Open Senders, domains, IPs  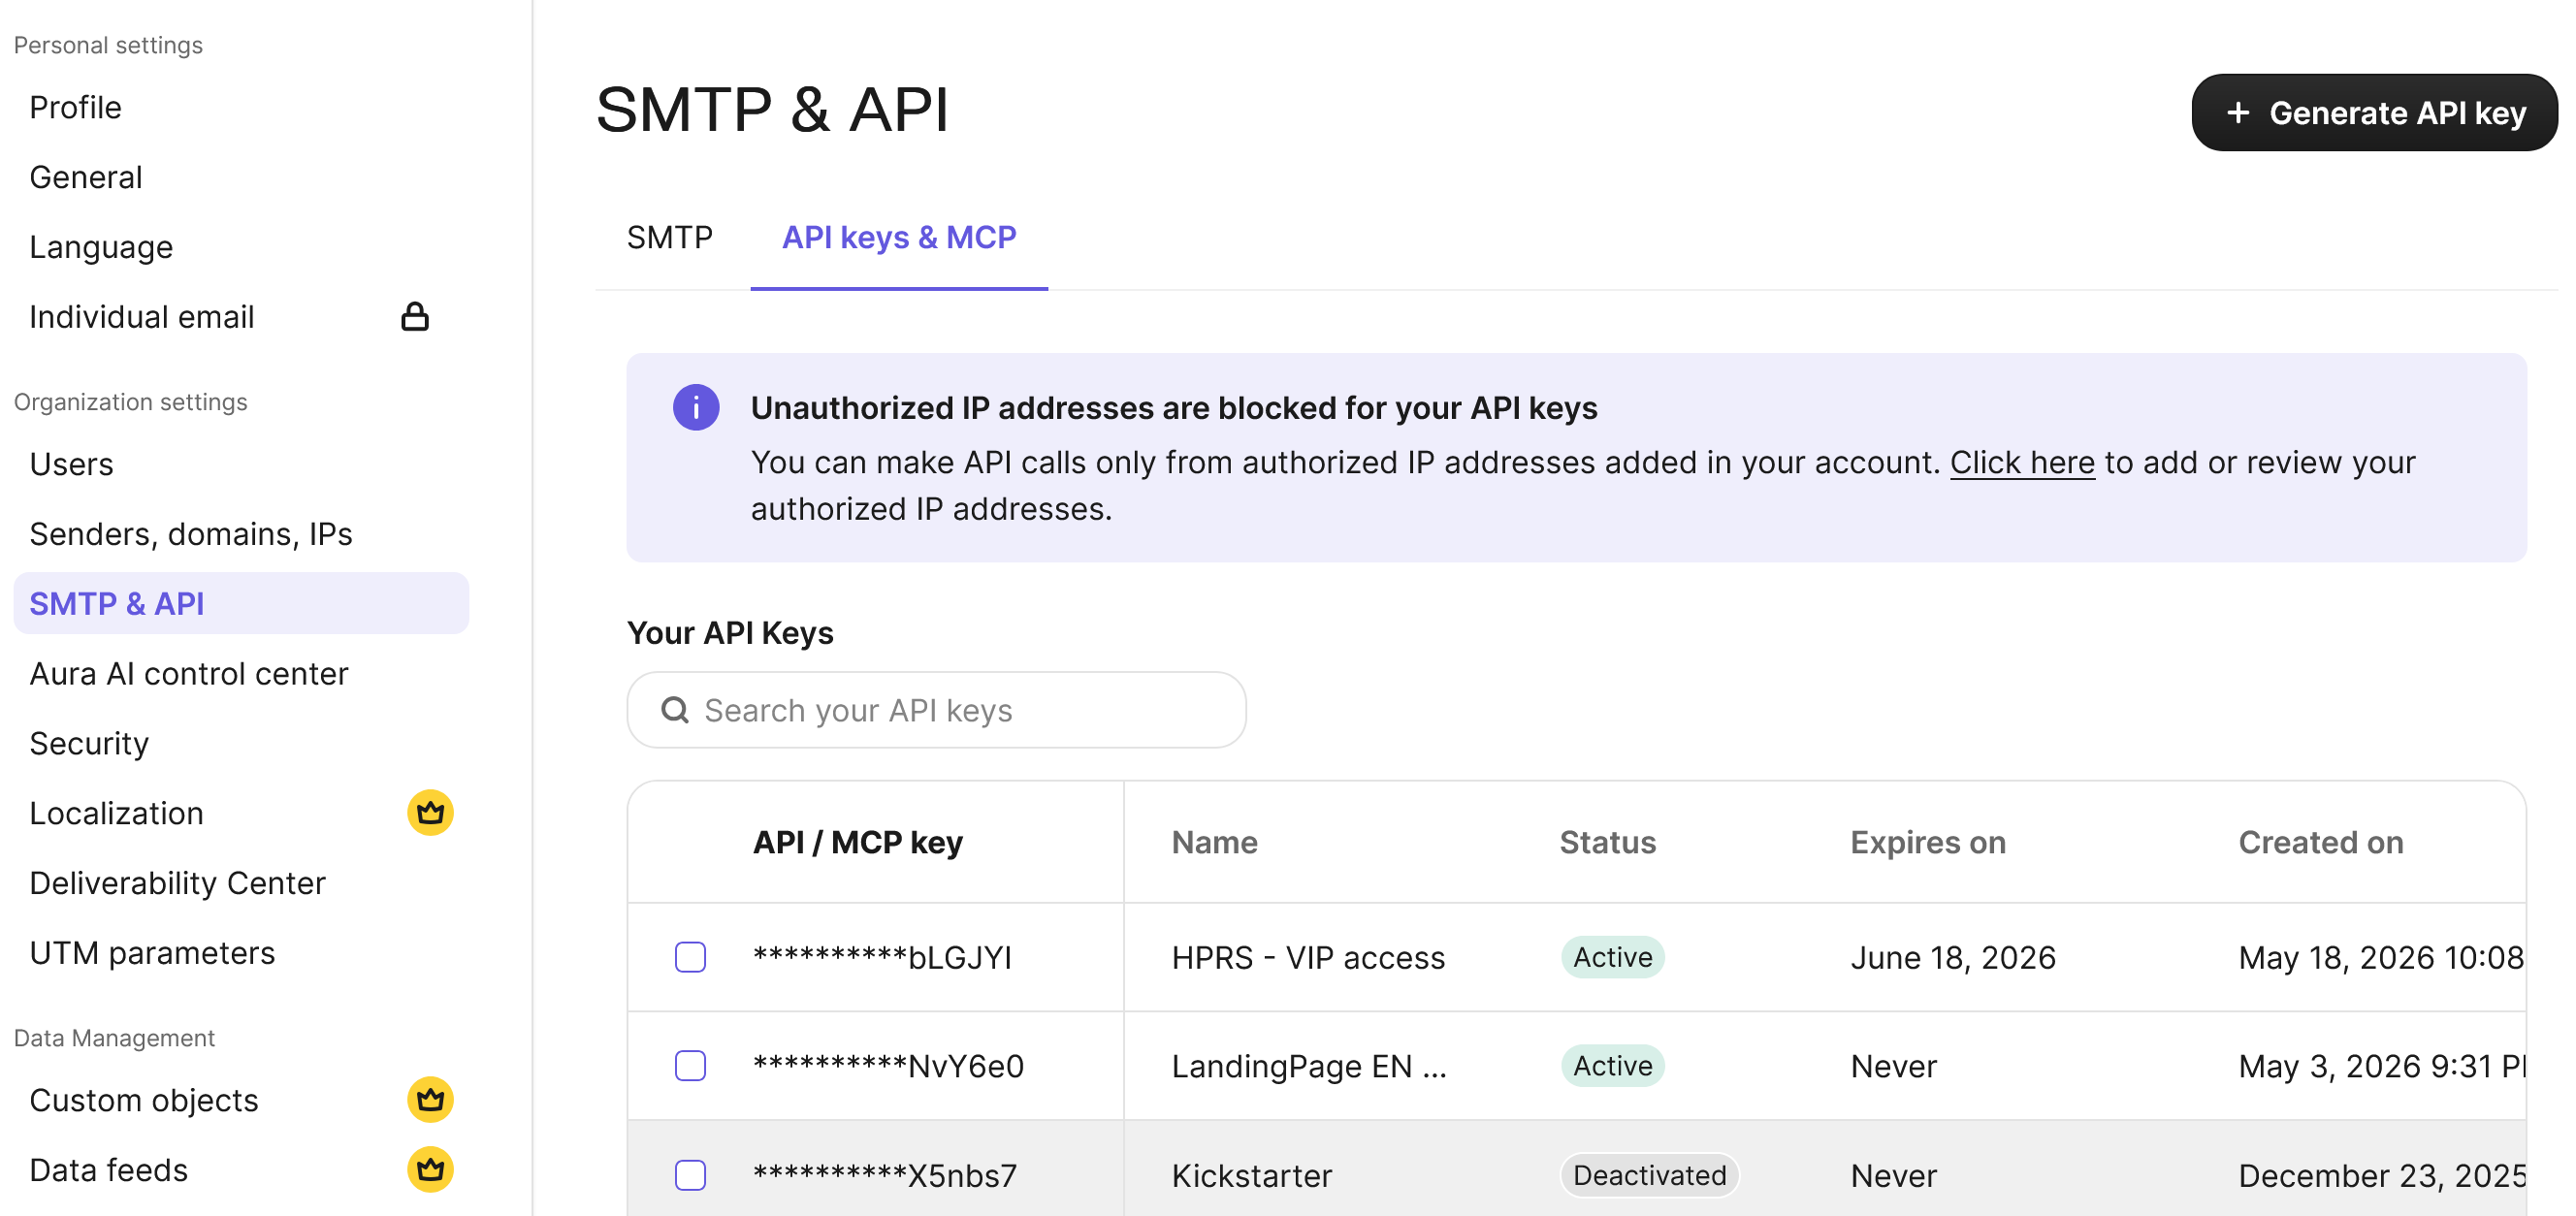coord(190,534)
